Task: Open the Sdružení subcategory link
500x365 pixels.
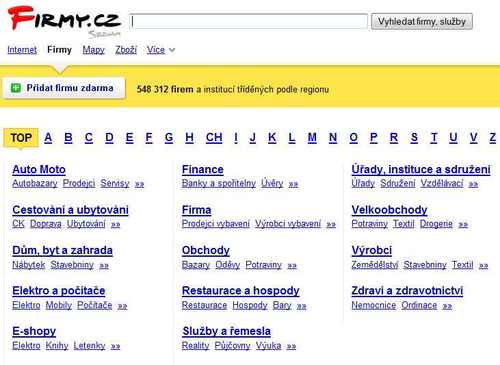Action: tap(398, 183)
